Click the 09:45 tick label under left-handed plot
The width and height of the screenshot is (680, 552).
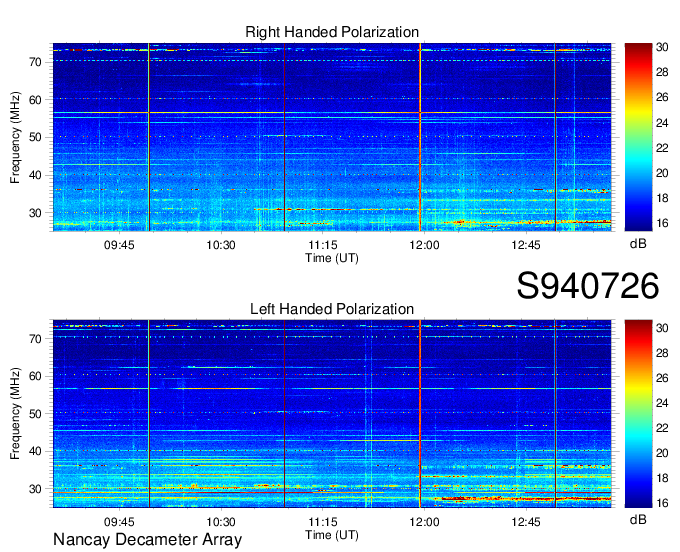point(119,522)
